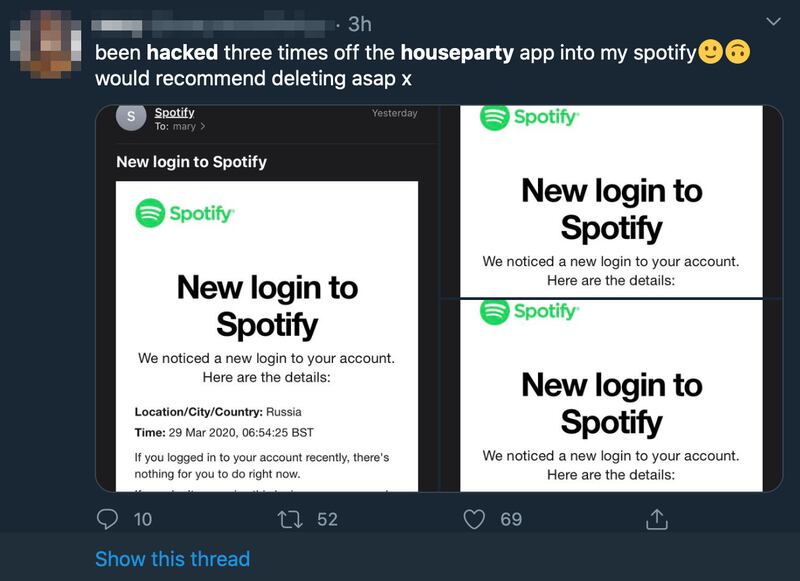The width and height of the screenshot is (800, 581).
Task: Open the top-right Spotify login image
Action: [x=611, y=201]
